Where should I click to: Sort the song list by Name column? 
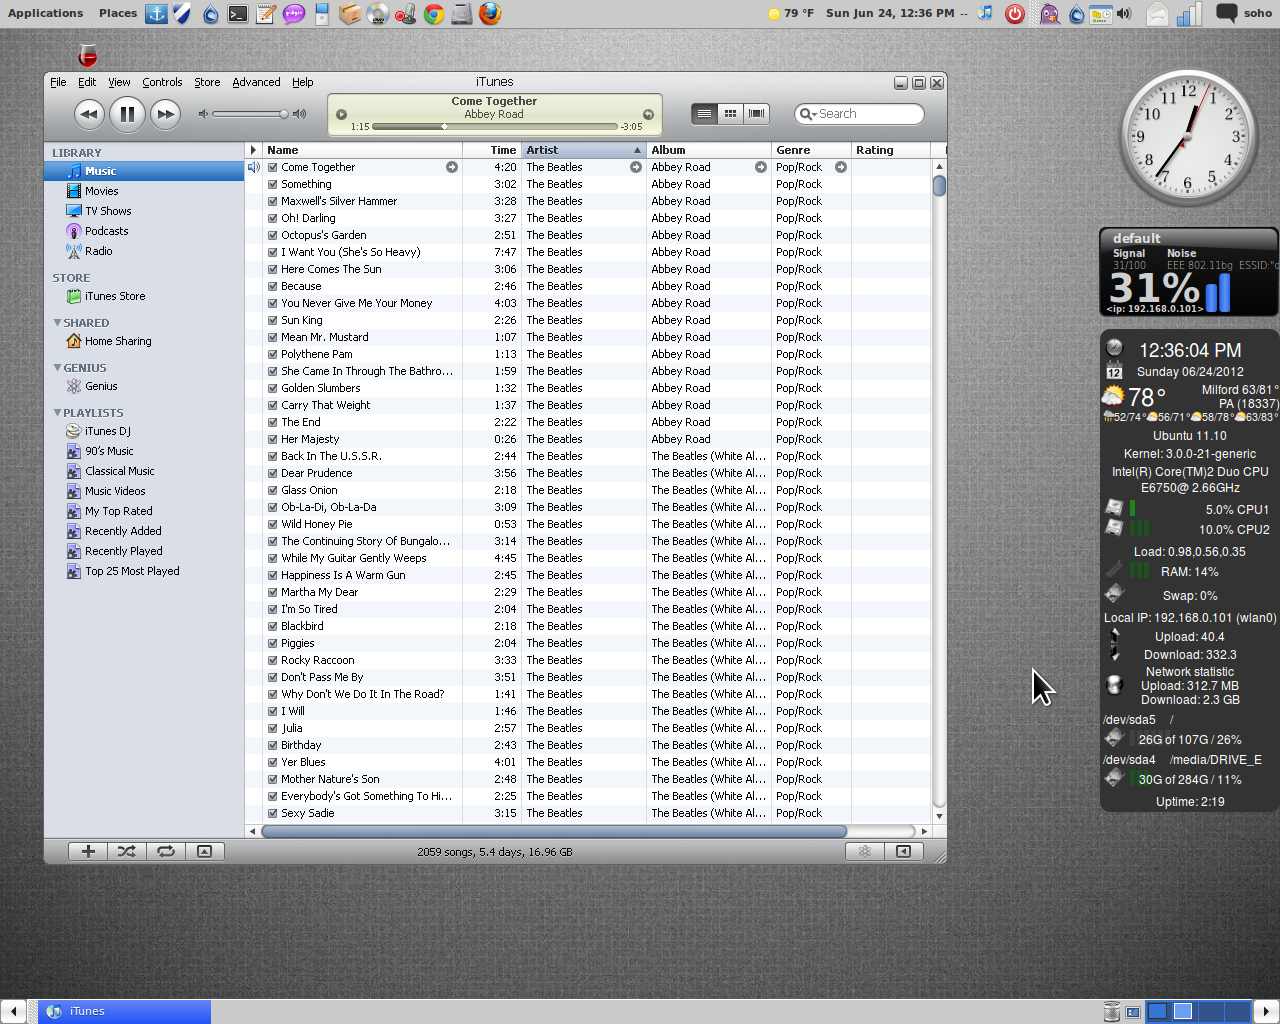(x=362, y=150)
